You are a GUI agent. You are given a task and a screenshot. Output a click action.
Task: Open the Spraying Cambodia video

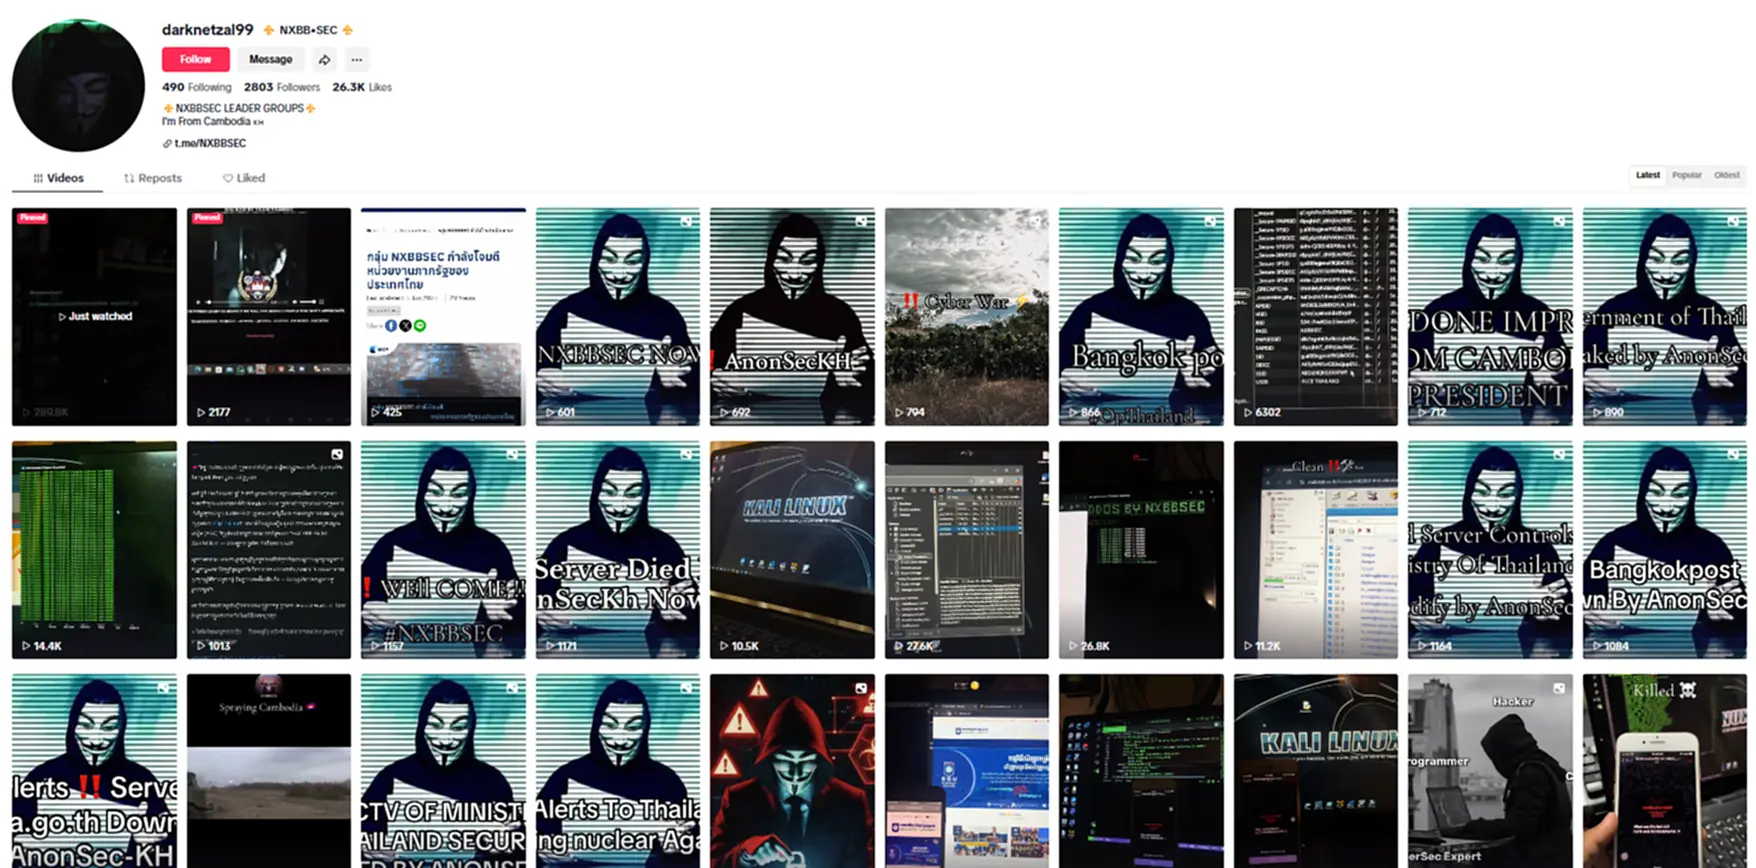[x=269, y=771]
